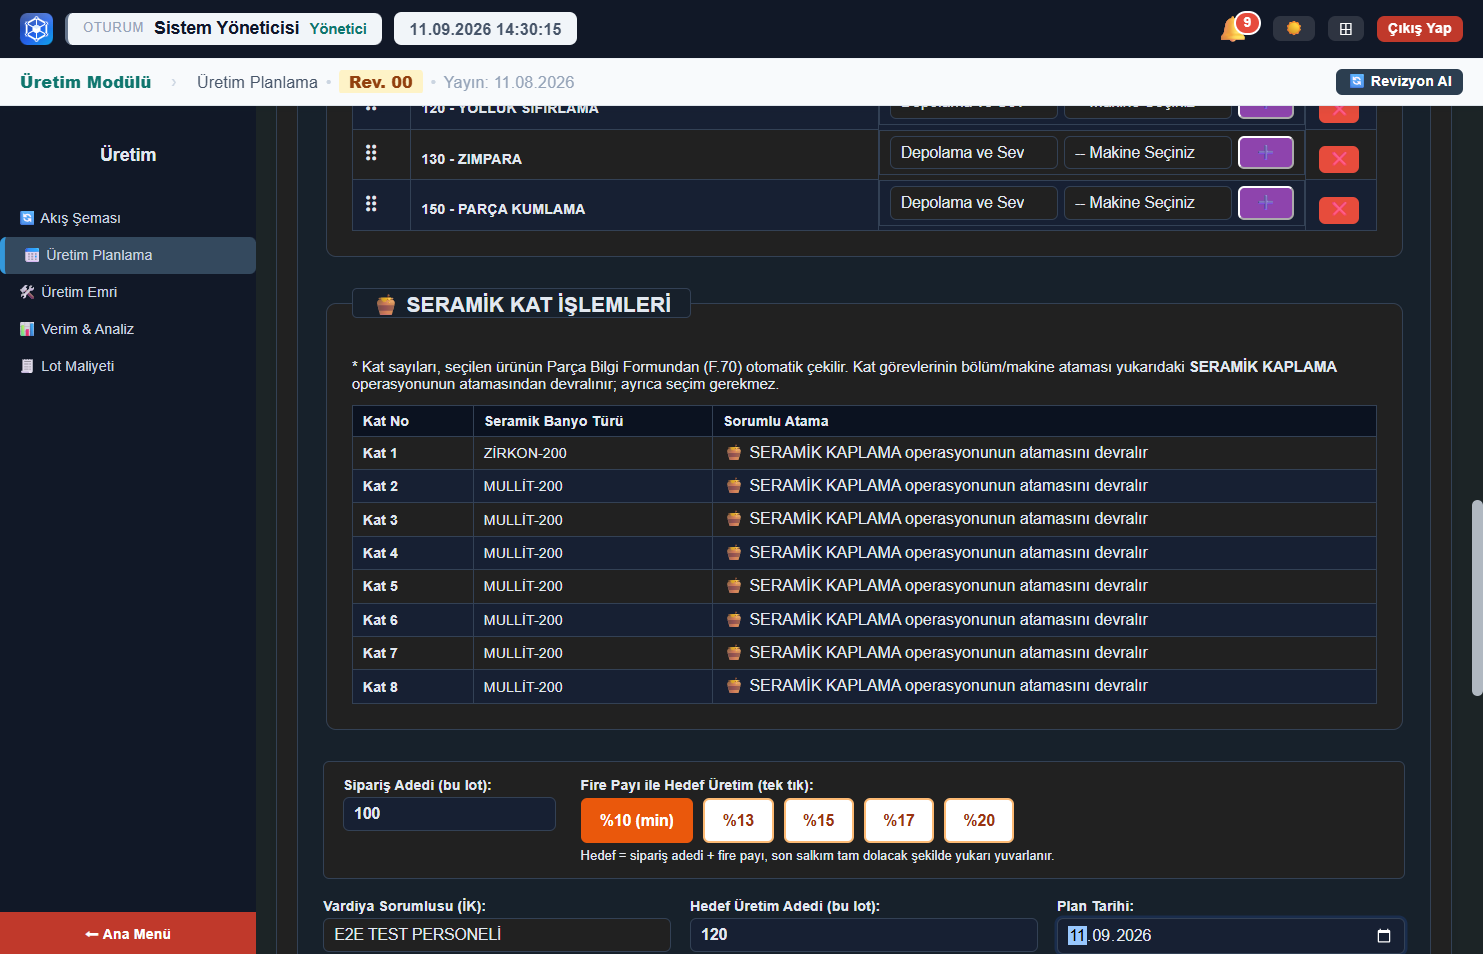Click the ZİRKON-200 cell in Kat 1
The width and height of the screenshot is (1483, 954).
coord(592,453)
